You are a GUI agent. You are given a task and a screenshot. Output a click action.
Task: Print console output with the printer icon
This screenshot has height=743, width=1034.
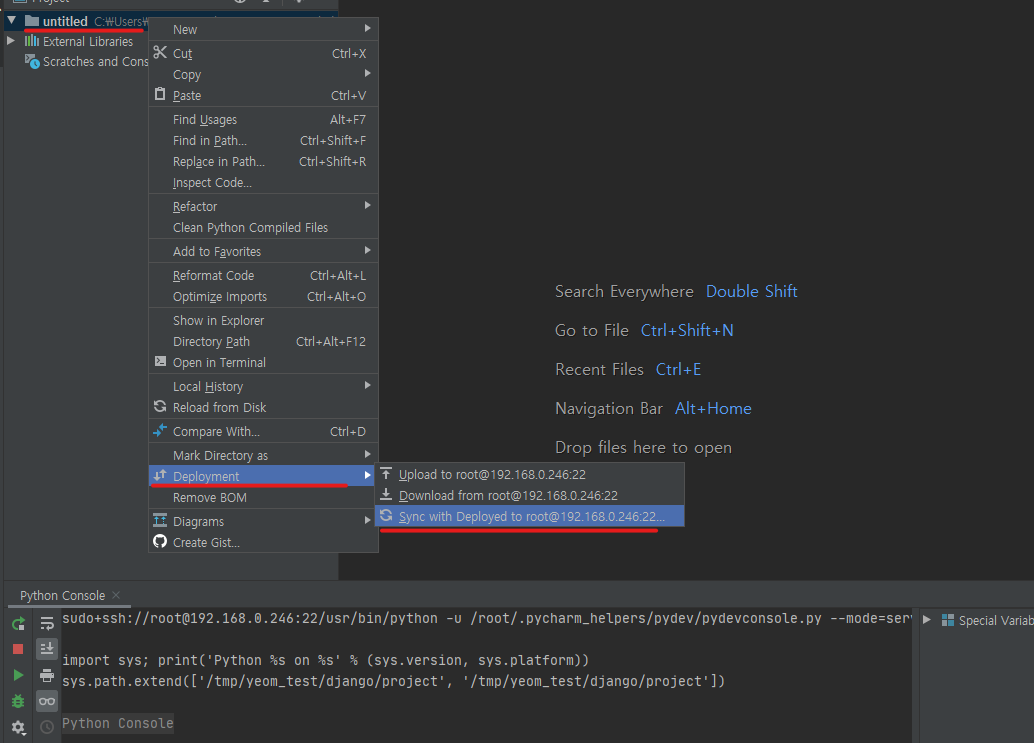point(46,675)
